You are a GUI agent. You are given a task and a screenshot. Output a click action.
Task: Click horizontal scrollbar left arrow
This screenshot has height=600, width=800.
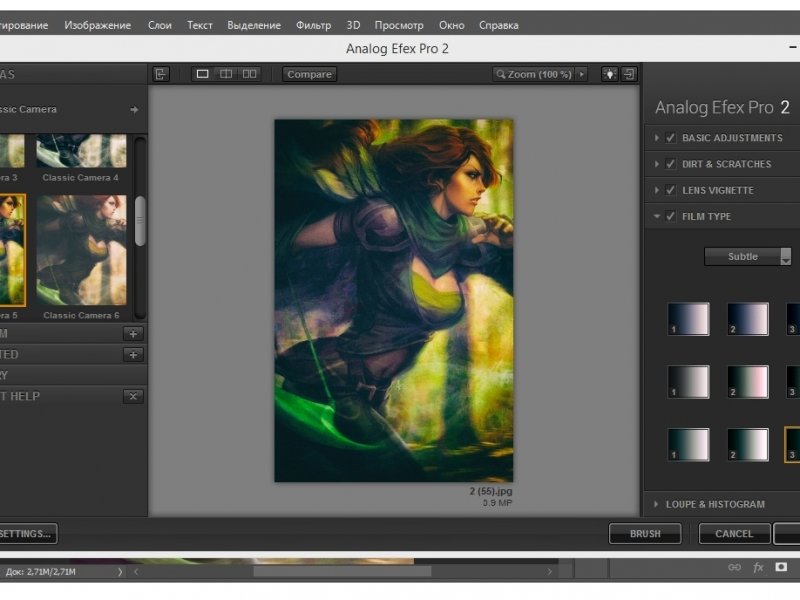click(x=136, y=572)
